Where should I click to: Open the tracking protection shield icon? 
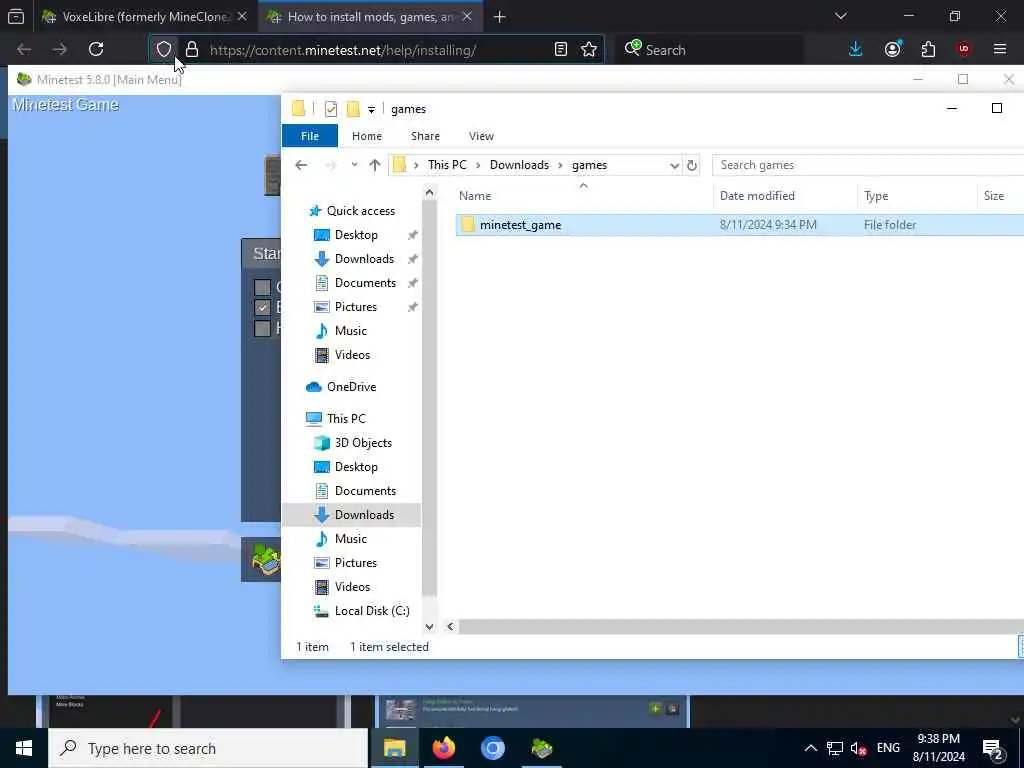coord(163,49)
